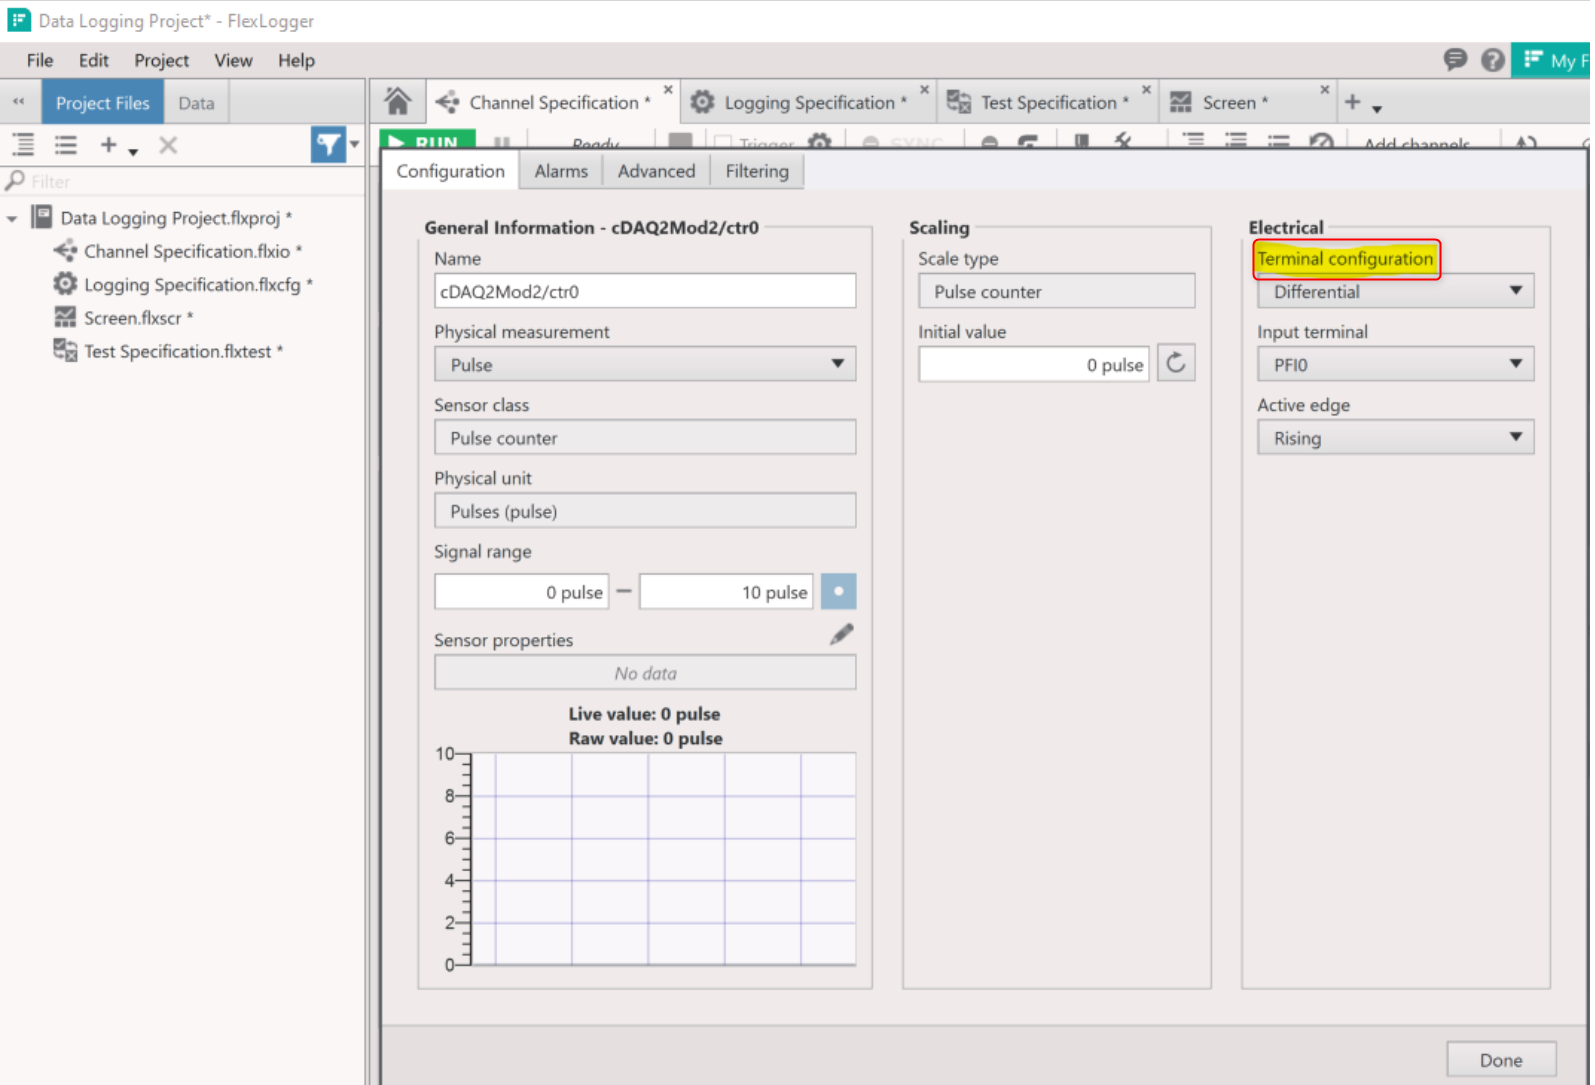The height and width of the screenshot is (1085, 1595).
Task: Open Channel Specification.flxio file
Action: point(192,251)
